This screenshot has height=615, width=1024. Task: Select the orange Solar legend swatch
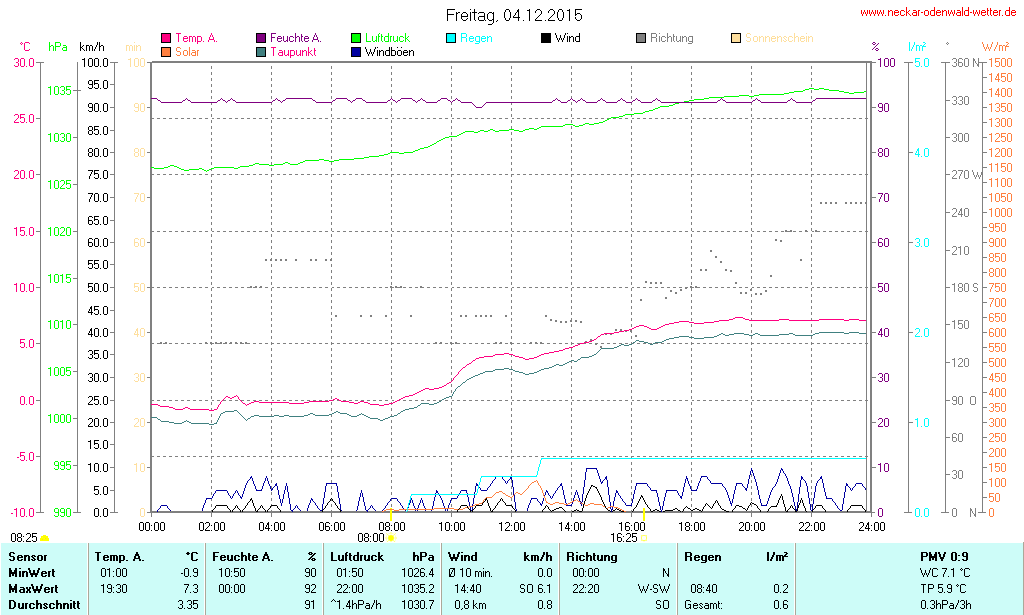(166, 51)
